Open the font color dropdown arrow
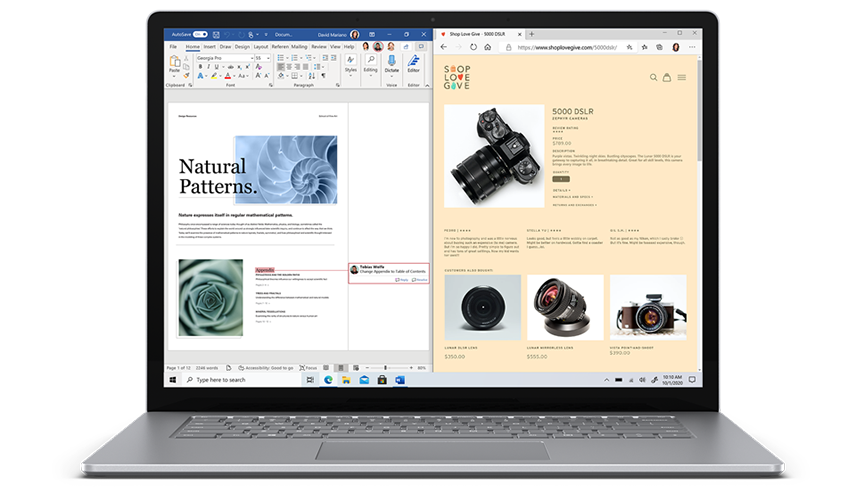The width and height of the screenshot is (864, 492). tap(234, 76)
